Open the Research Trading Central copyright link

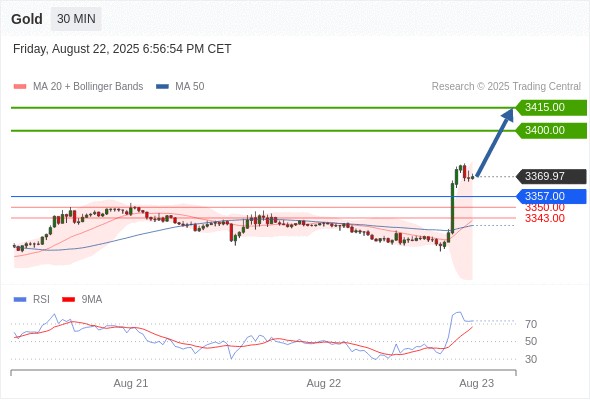point(506,87)
